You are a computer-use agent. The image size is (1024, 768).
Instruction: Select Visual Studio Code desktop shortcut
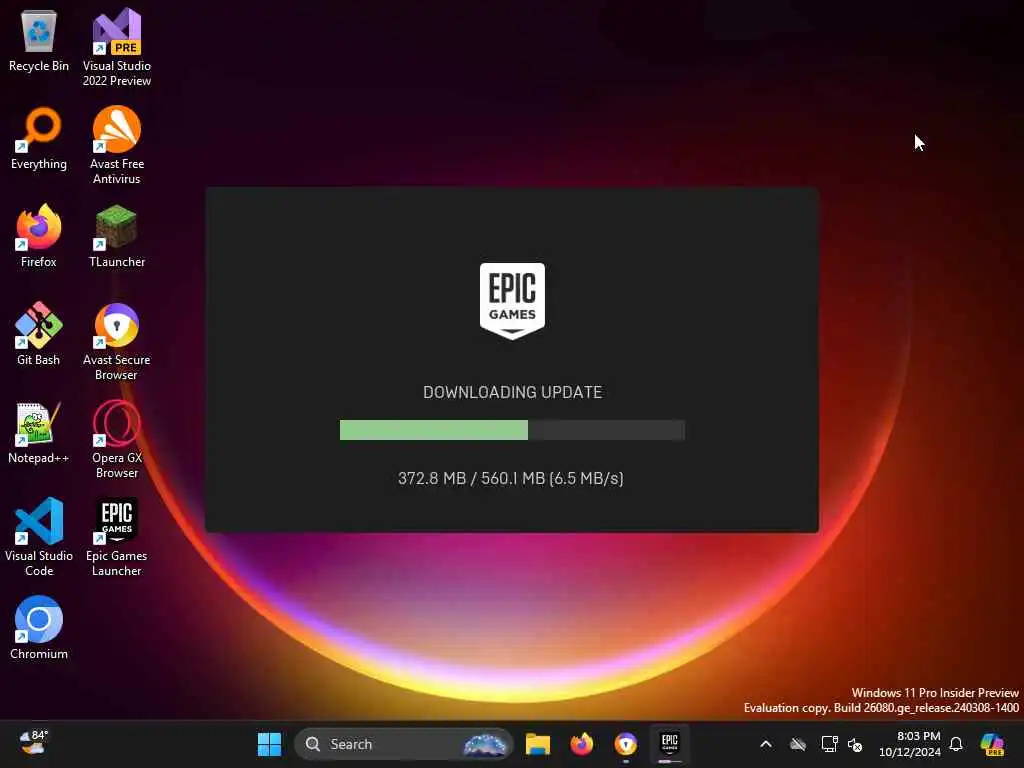click(39, 537)
